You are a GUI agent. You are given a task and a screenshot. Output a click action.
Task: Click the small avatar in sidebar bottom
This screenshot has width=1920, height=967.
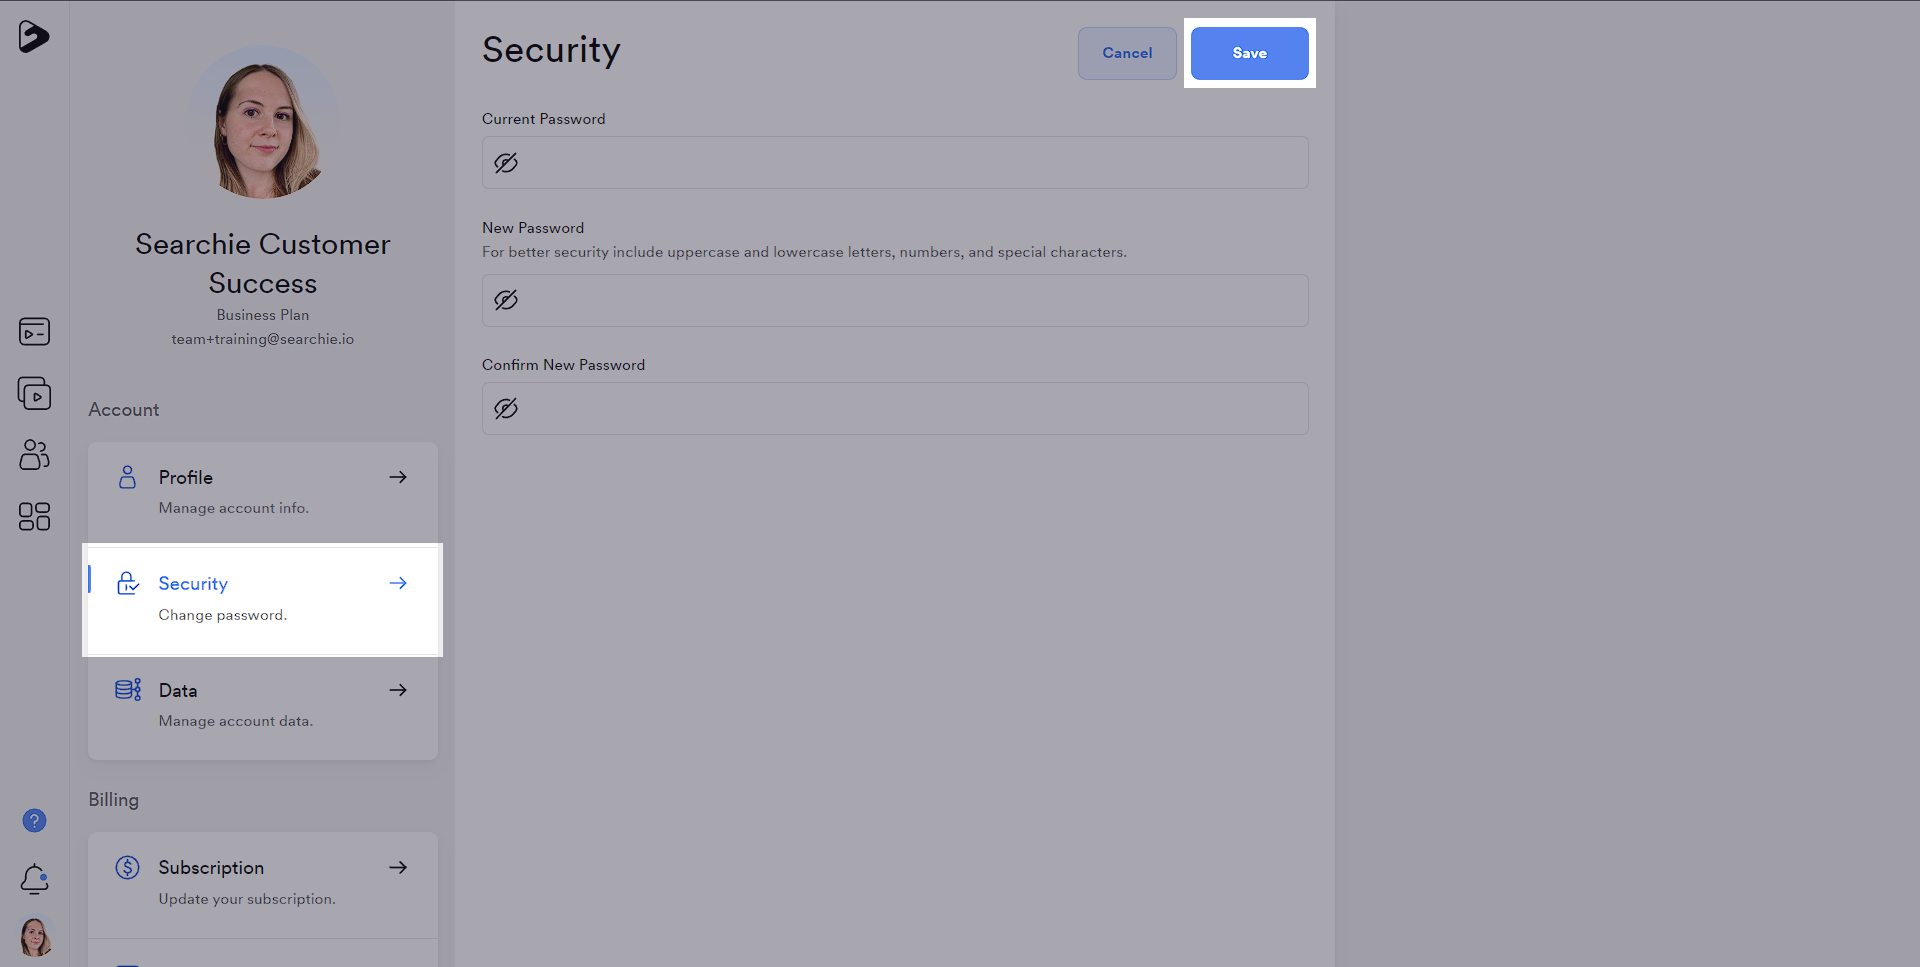[35, 937]
